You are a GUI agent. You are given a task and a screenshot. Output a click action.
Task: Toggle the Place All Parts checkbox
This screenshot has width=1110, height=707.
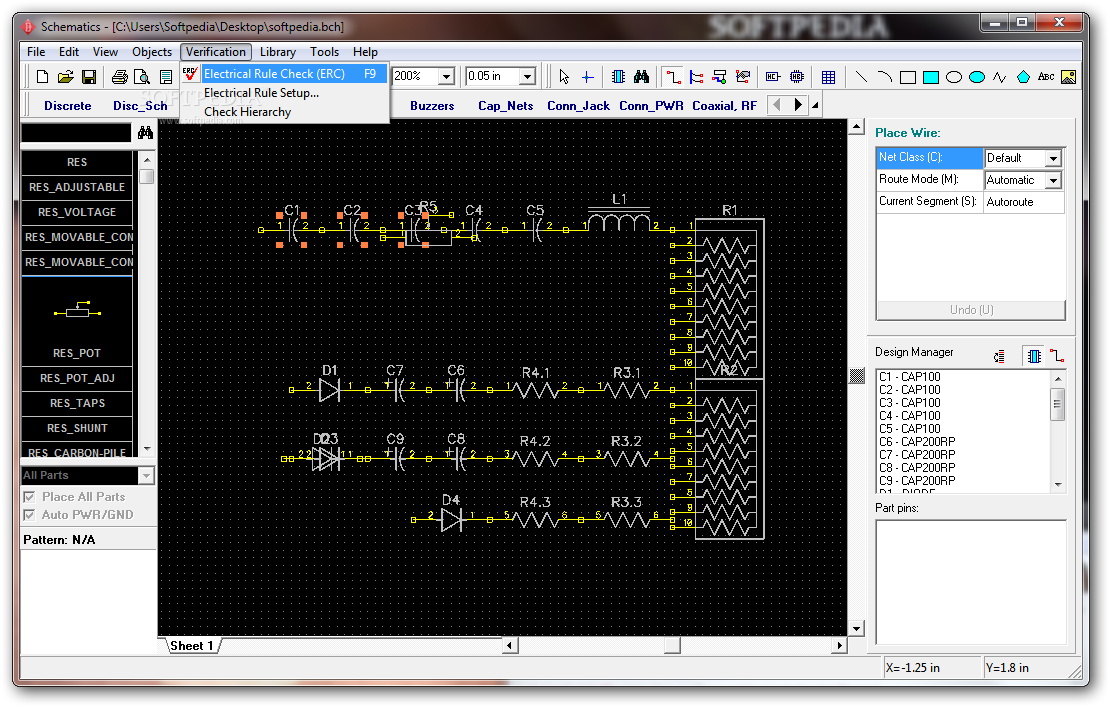(29, 497)
